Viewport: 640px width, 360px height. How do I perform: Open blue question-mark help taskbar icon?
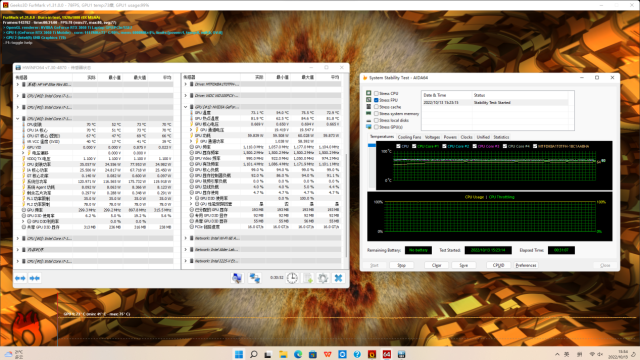(x=357, y=354)
